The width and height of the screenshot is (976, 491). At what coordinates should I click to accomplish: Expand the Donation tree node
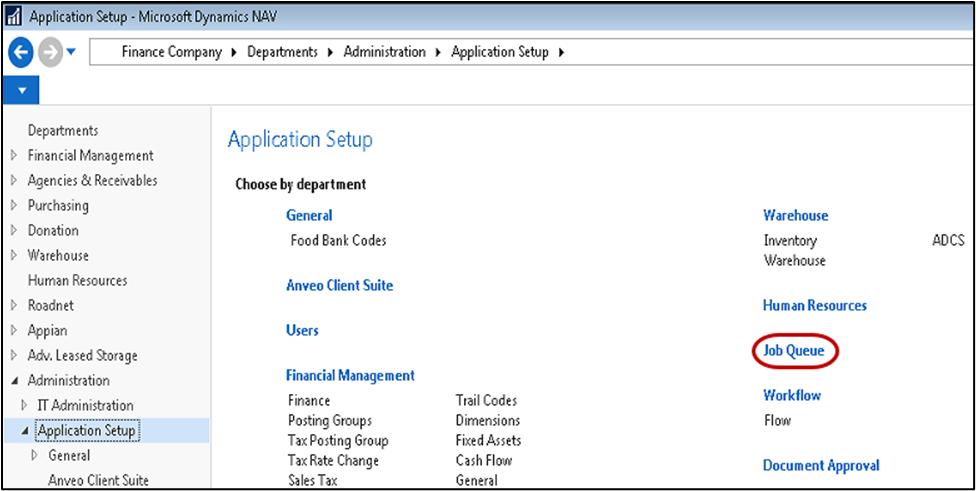[x=14, y=230]
